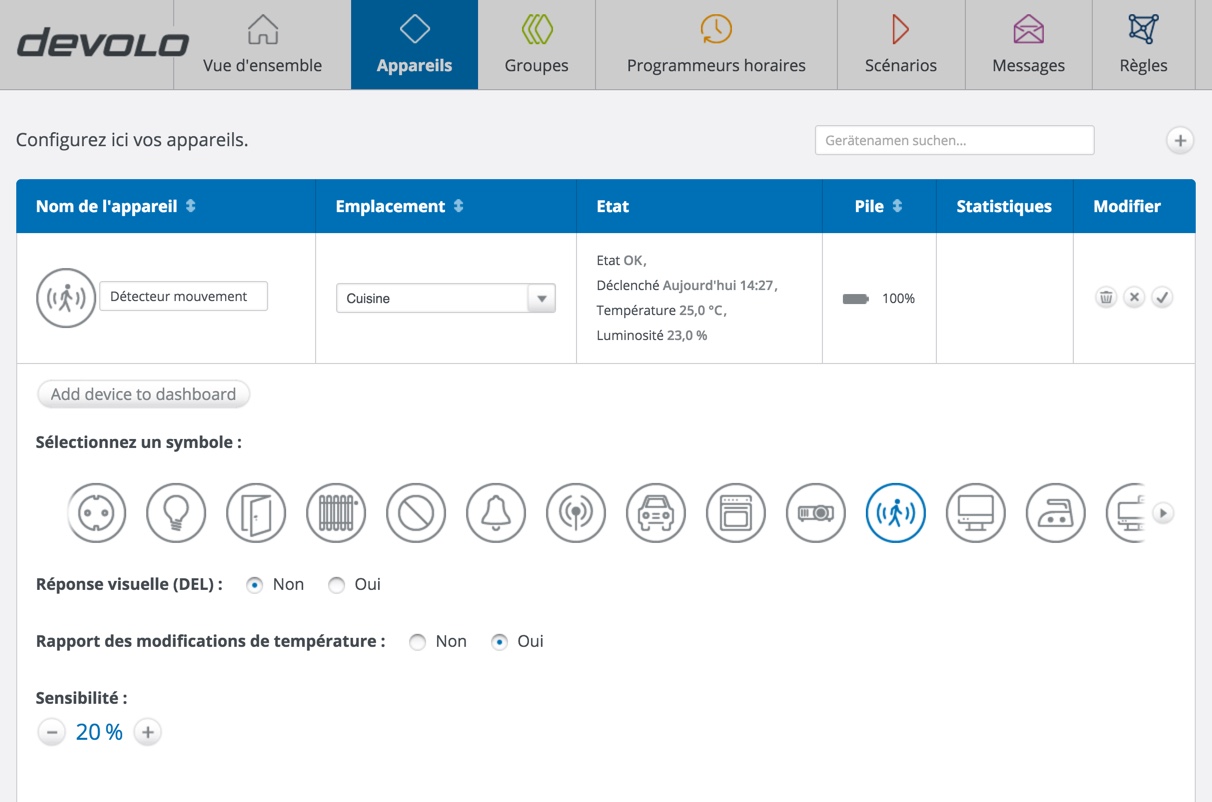The height and width of the screenshot is (802, 1212).
Task: Cancel editing with the X icon
Action: pos(1134,297)
